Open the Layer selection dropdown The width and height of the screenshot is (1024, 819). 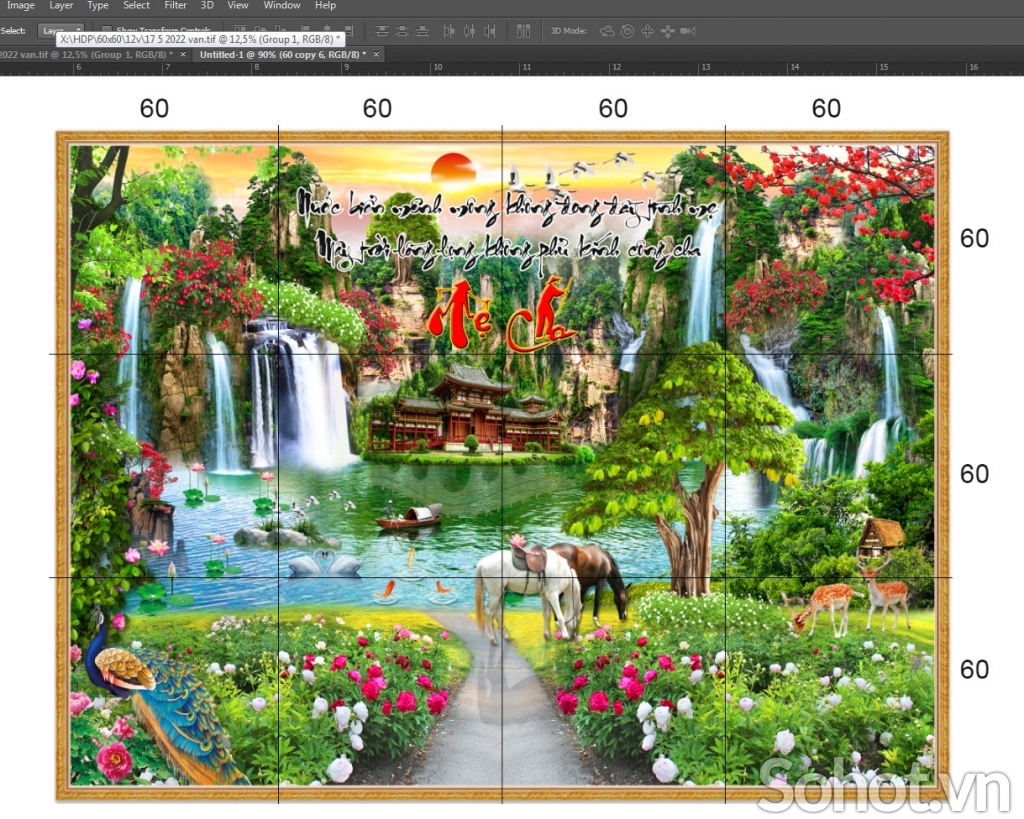pyautogui.click(x=62, y=31)
